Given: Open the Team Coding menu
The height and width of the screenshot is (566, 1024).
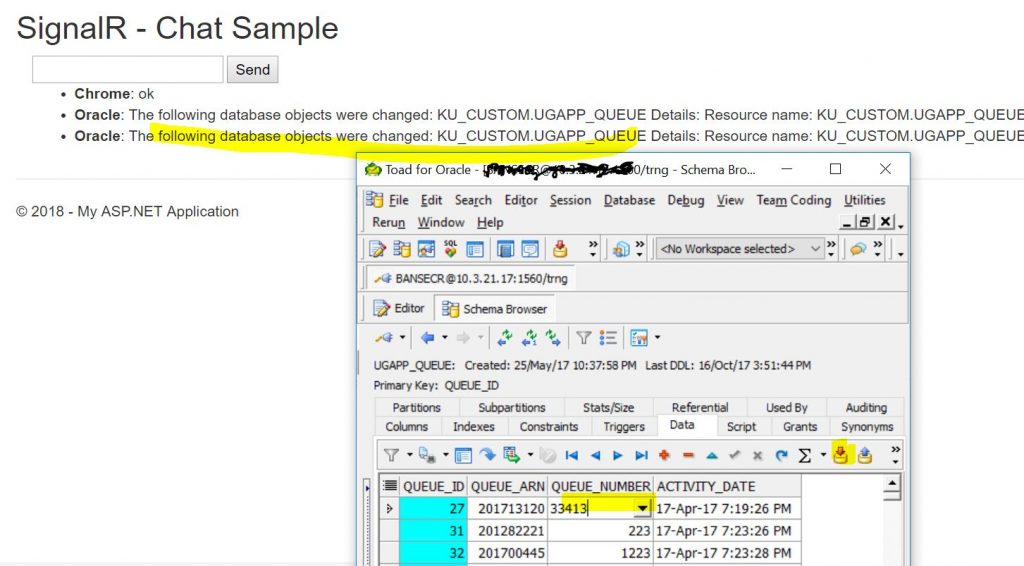Looking at the screenshot, I should click(793, 200).
